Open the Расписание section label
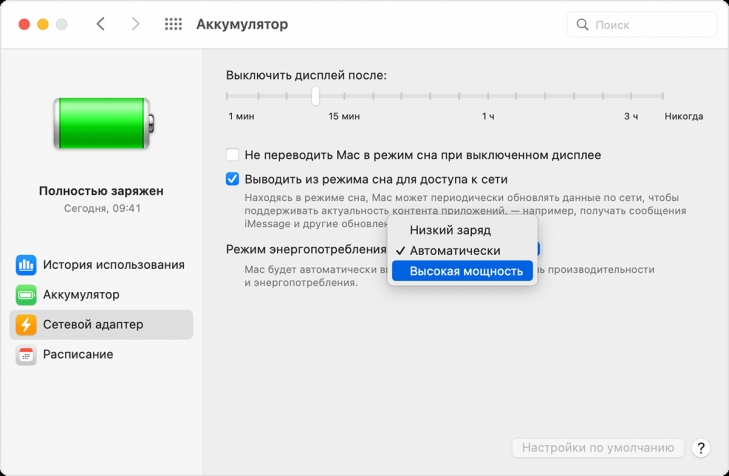This screenshot has height=476, width=729. click(78, 355)
